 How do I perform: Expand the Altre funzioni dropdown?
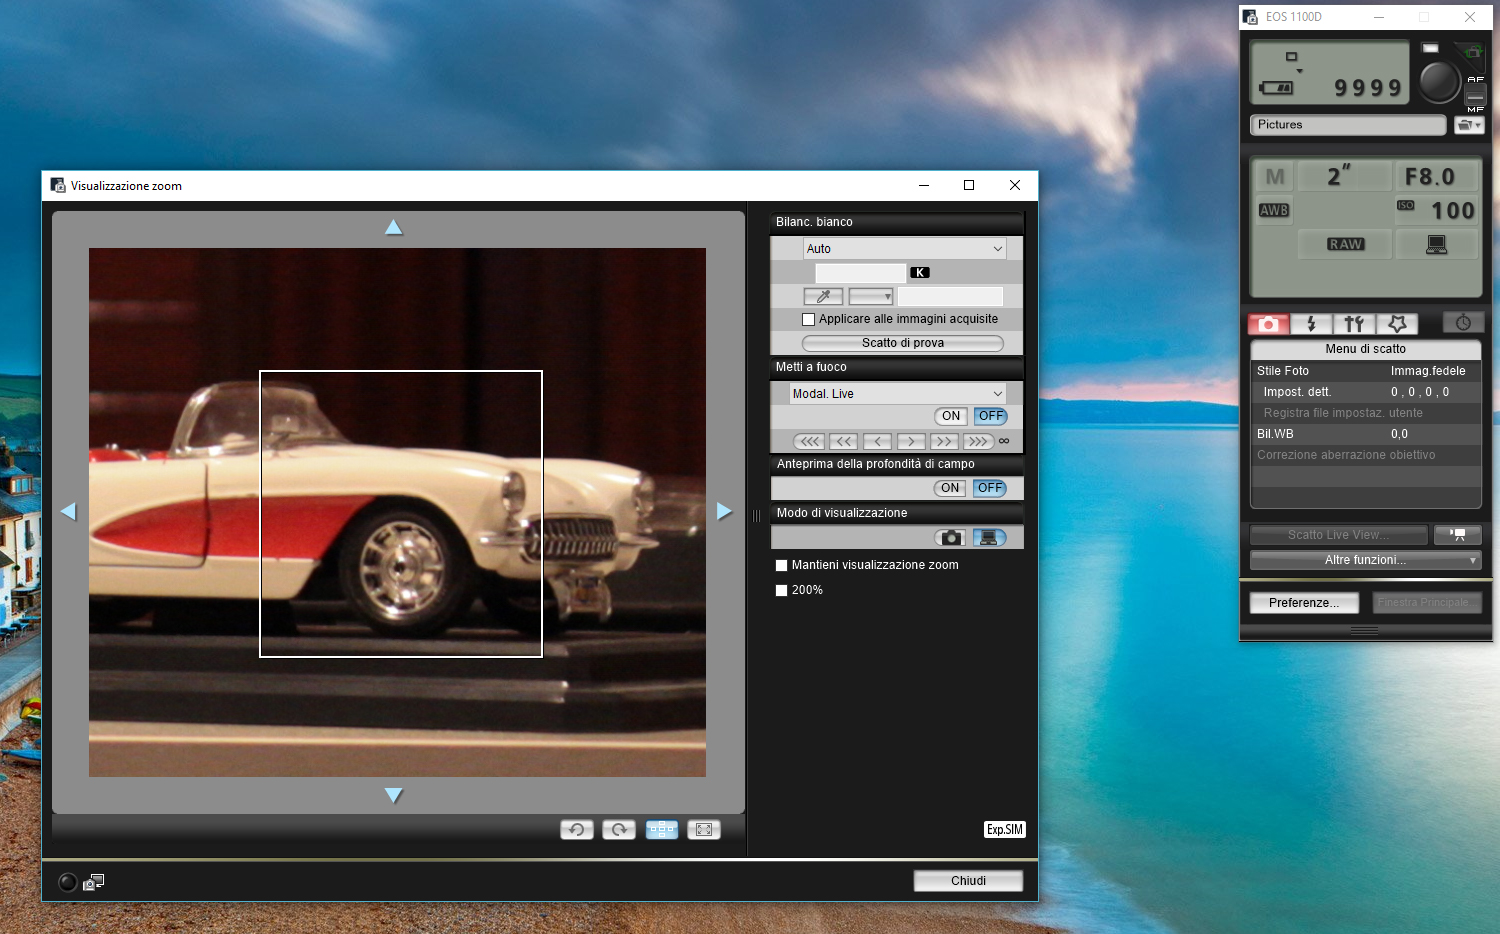[1365, 560]
